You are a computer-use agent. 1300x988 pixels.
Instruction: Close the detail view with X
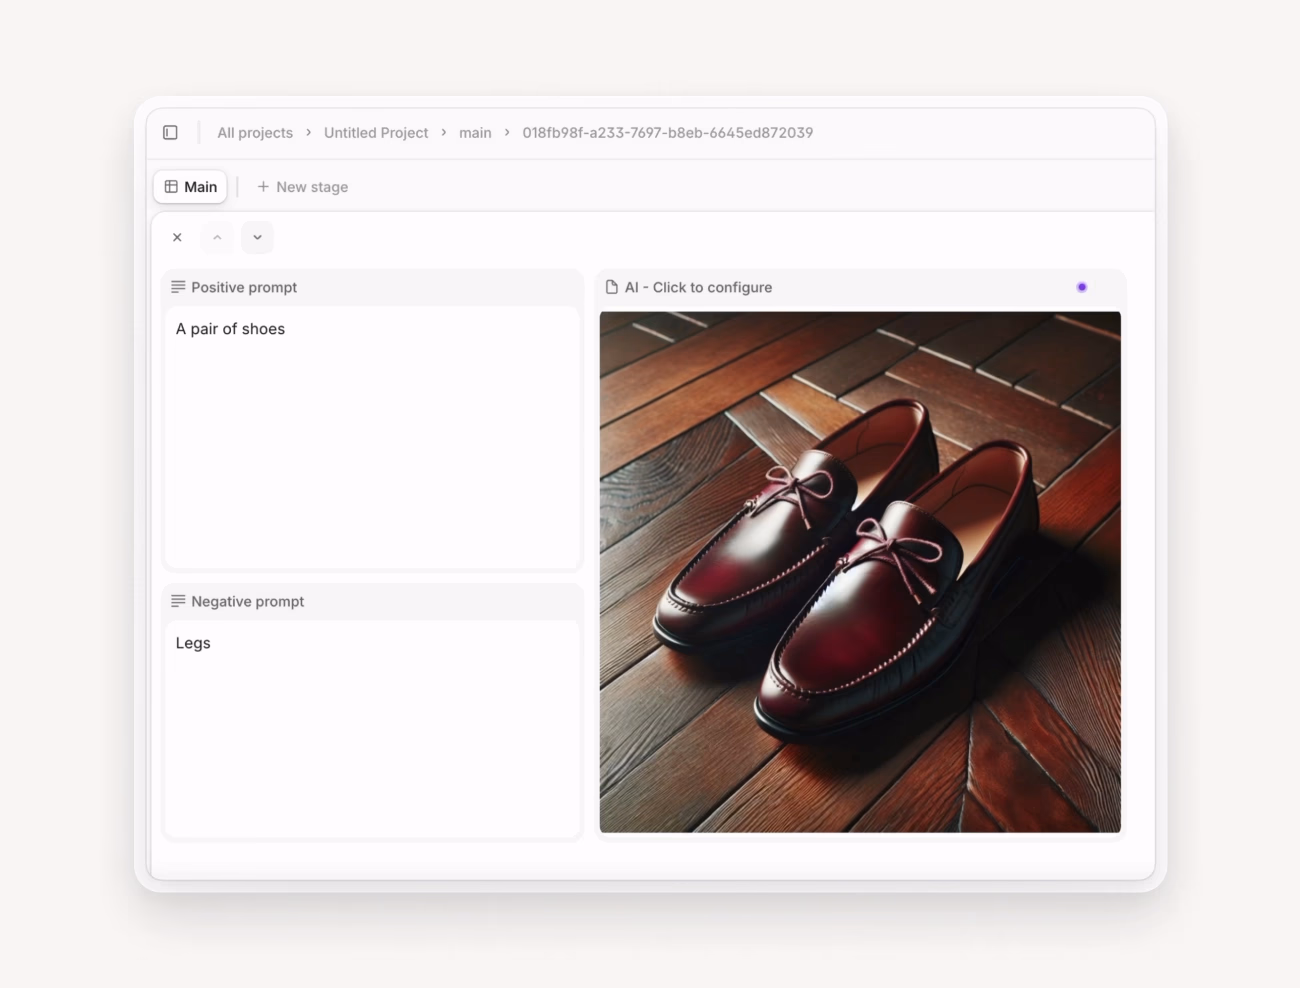[x=177, y=237]
